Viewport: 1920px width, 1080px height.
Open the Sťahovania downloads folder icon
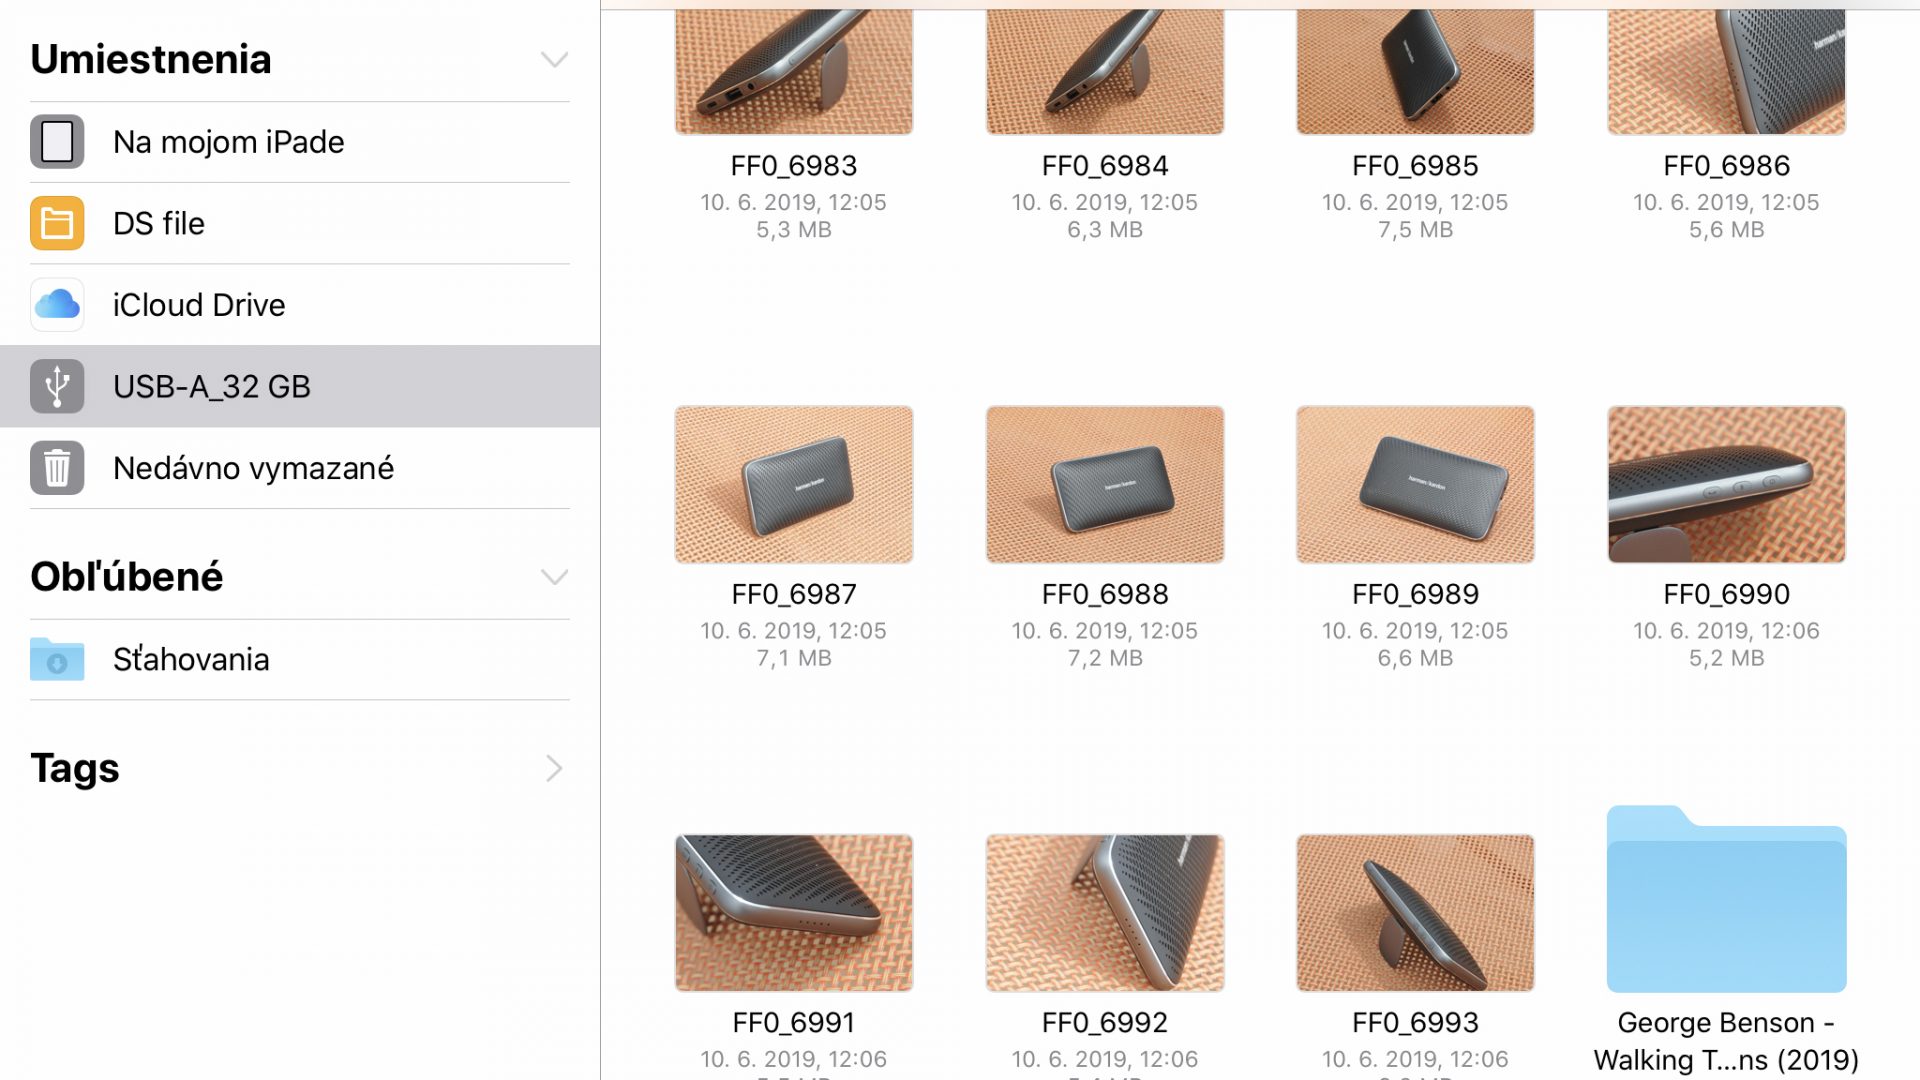point(57,659)
